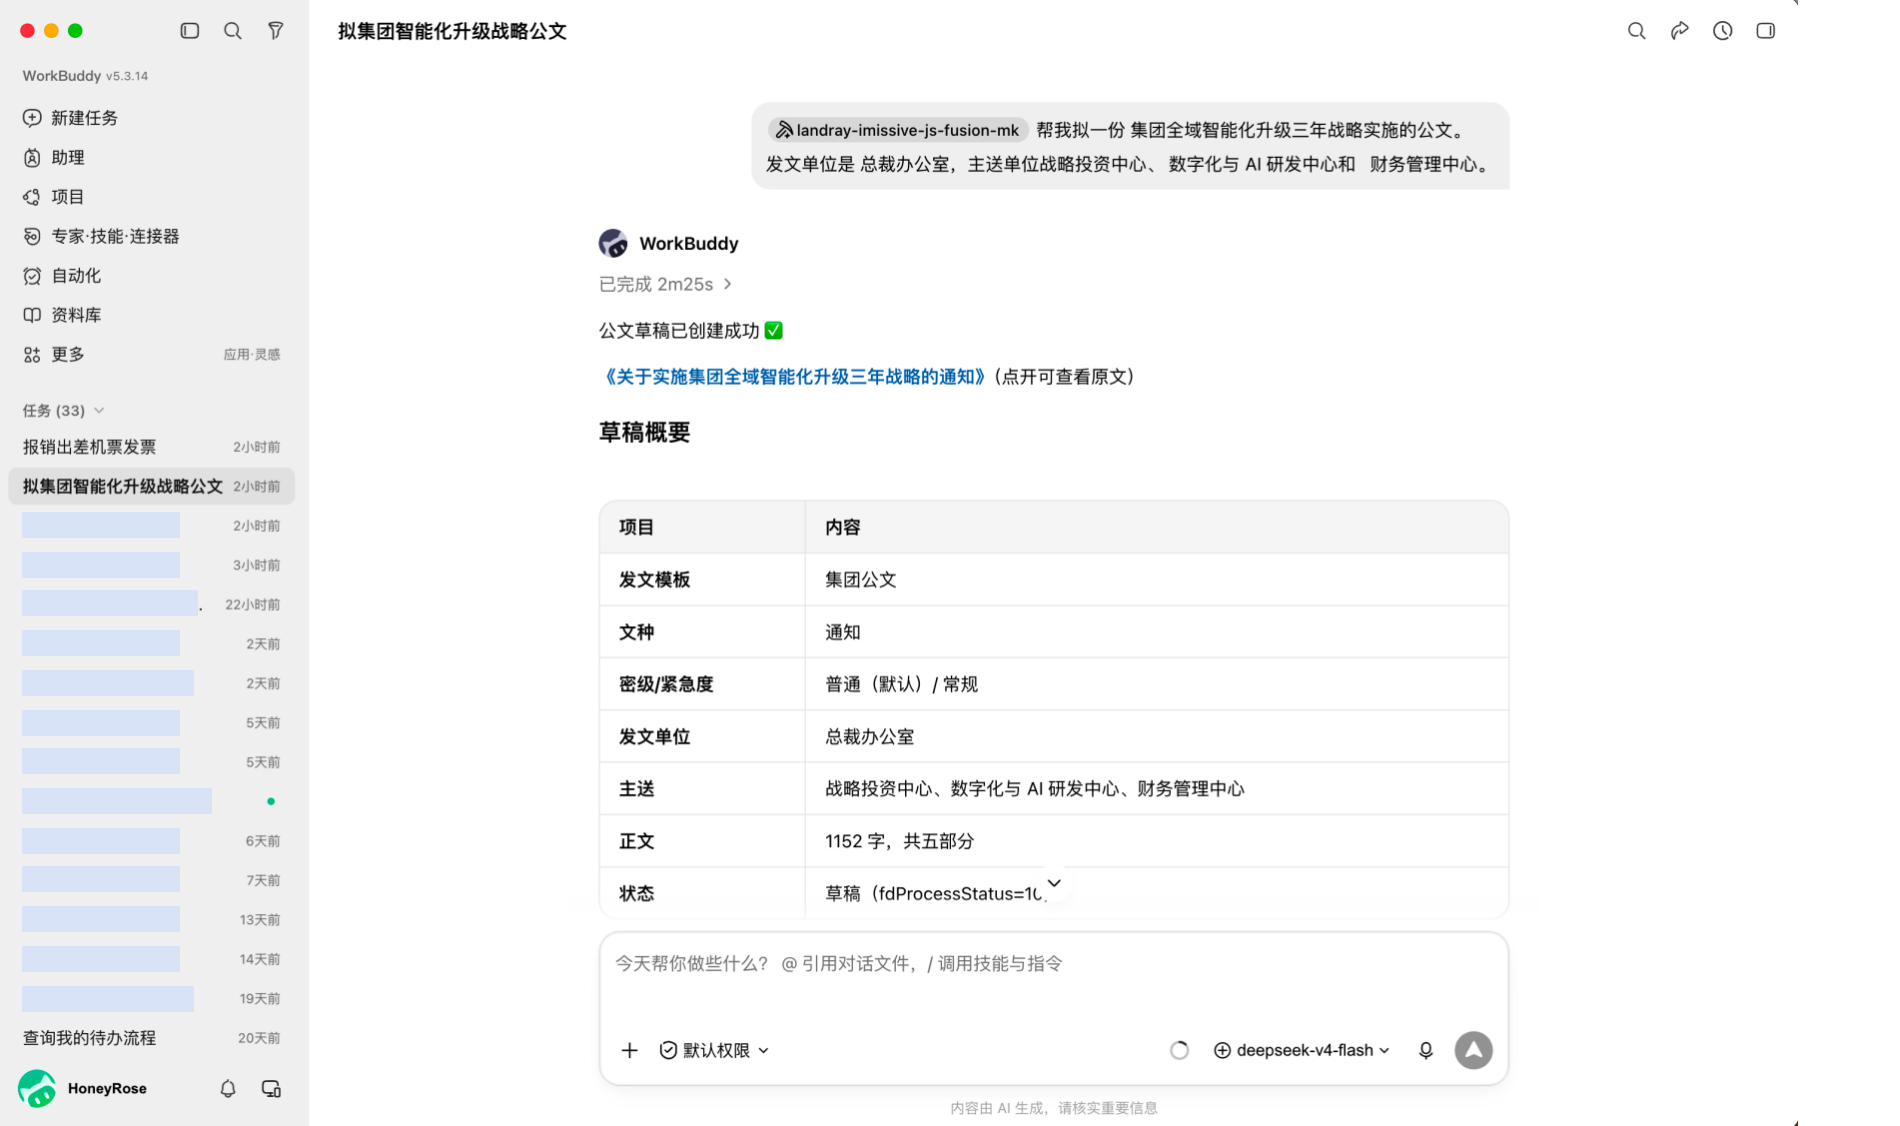Click the 集团公文 table cell

coord(1156,580)
